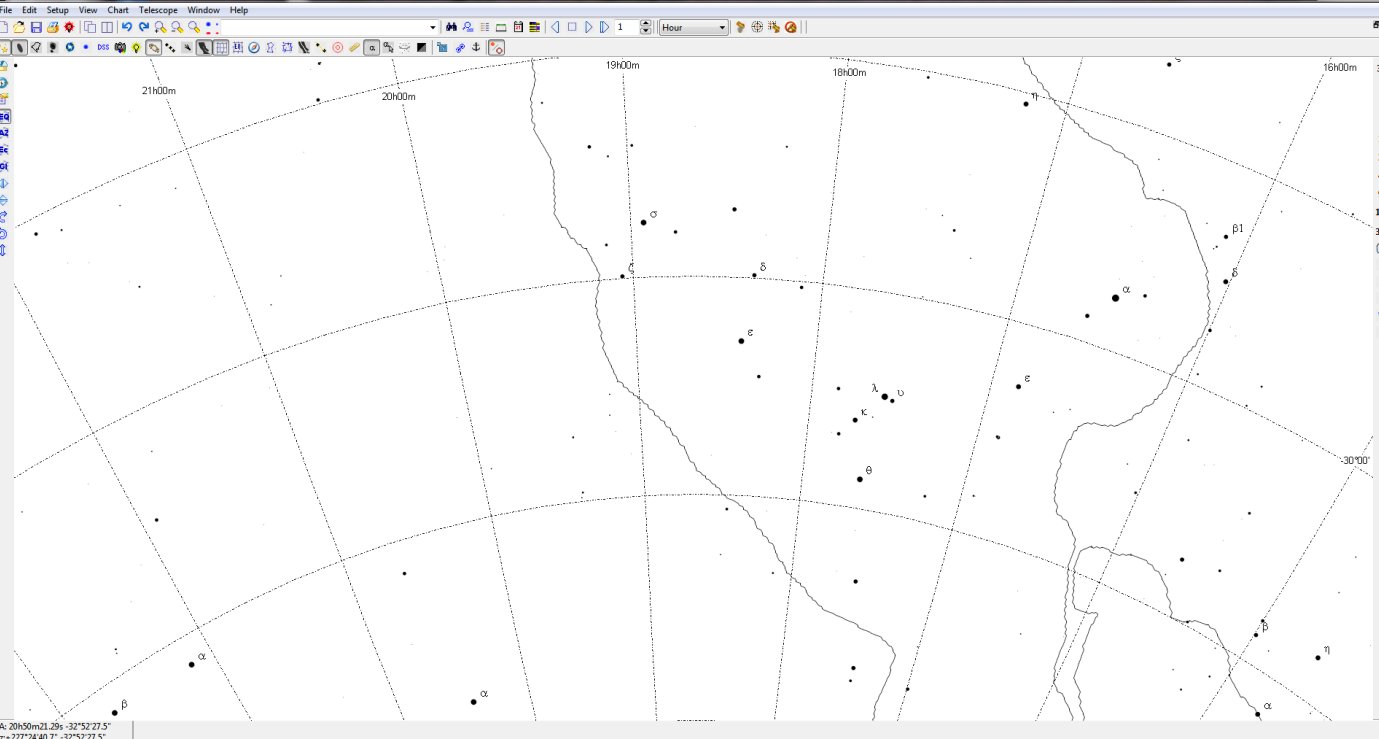Click the 19h00m right ascension label

623,65
